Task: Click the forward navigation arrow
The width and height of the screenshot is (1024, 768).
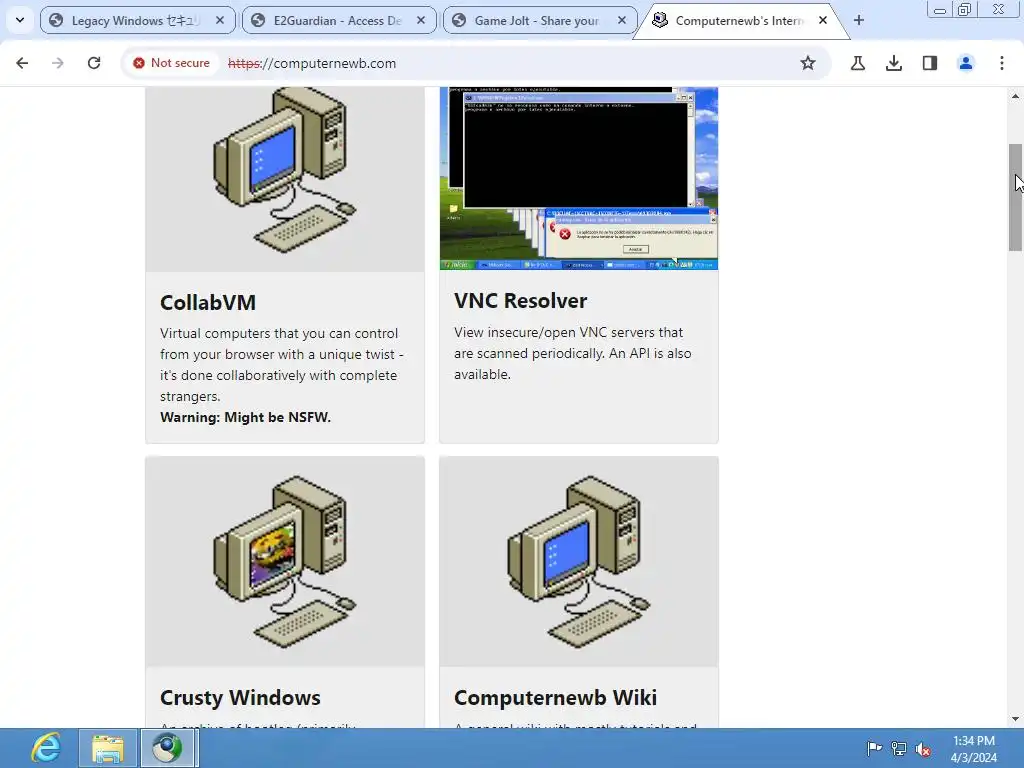Action: tap(58, 63)
